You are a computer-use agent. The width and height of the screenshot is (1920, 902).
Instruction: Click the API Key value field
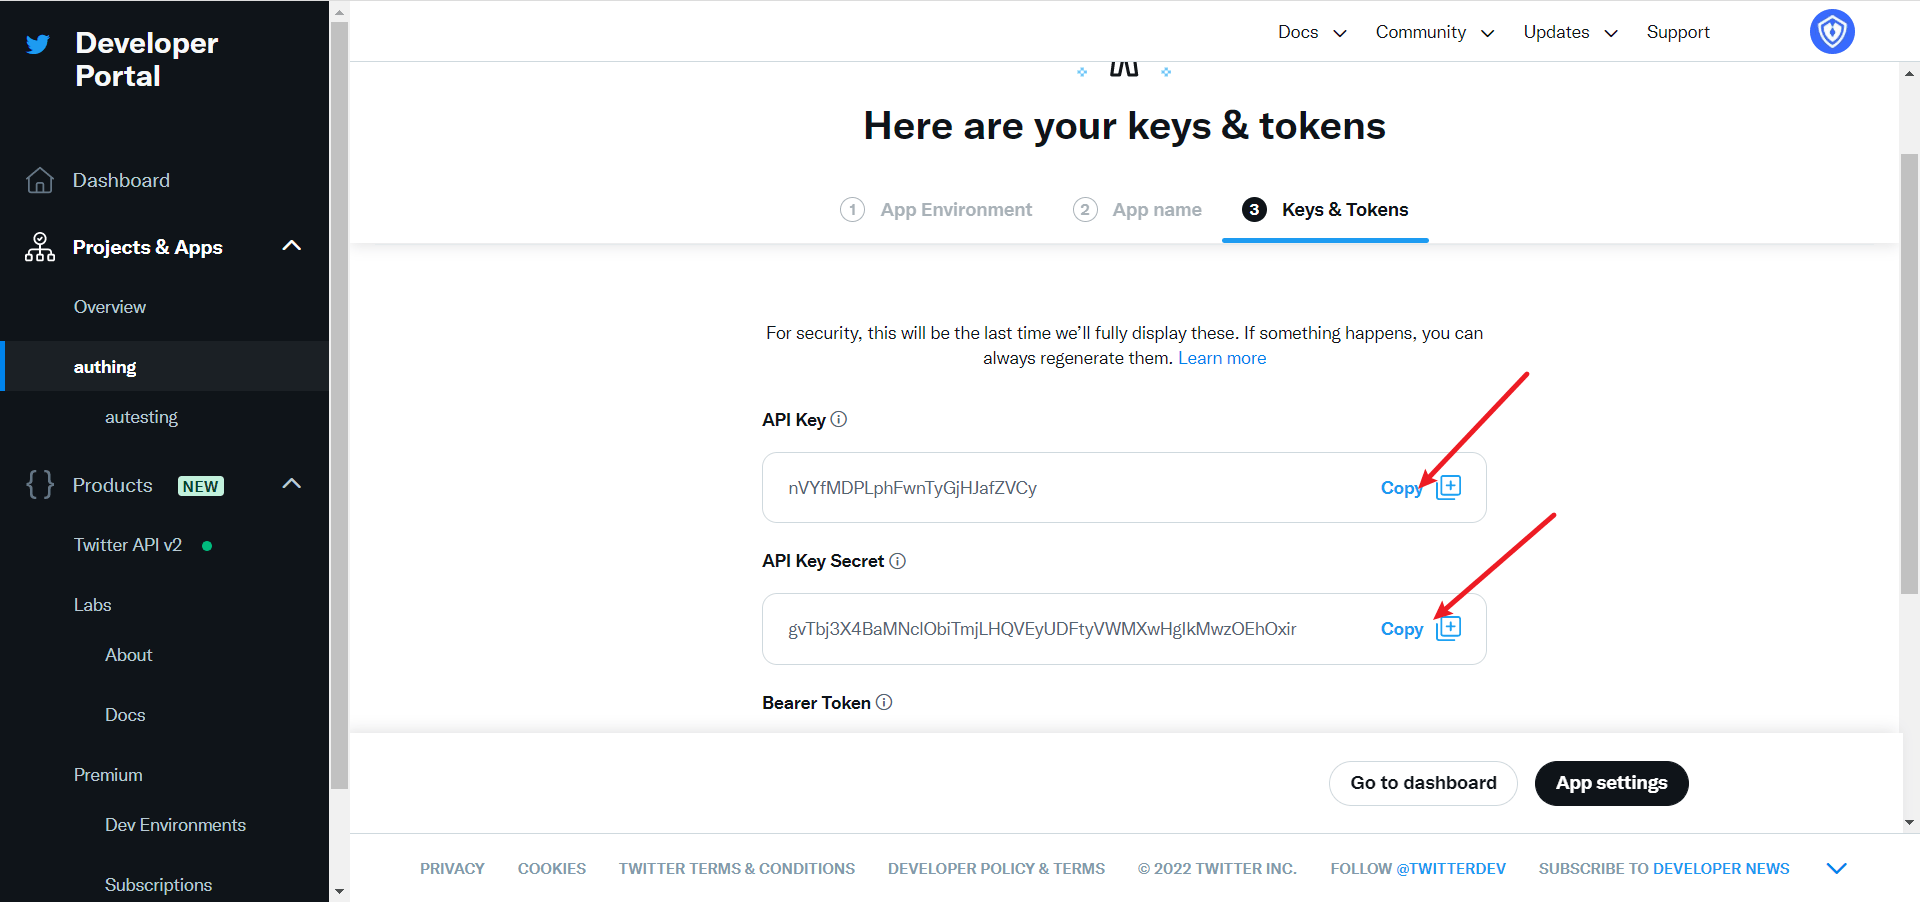1060,488
